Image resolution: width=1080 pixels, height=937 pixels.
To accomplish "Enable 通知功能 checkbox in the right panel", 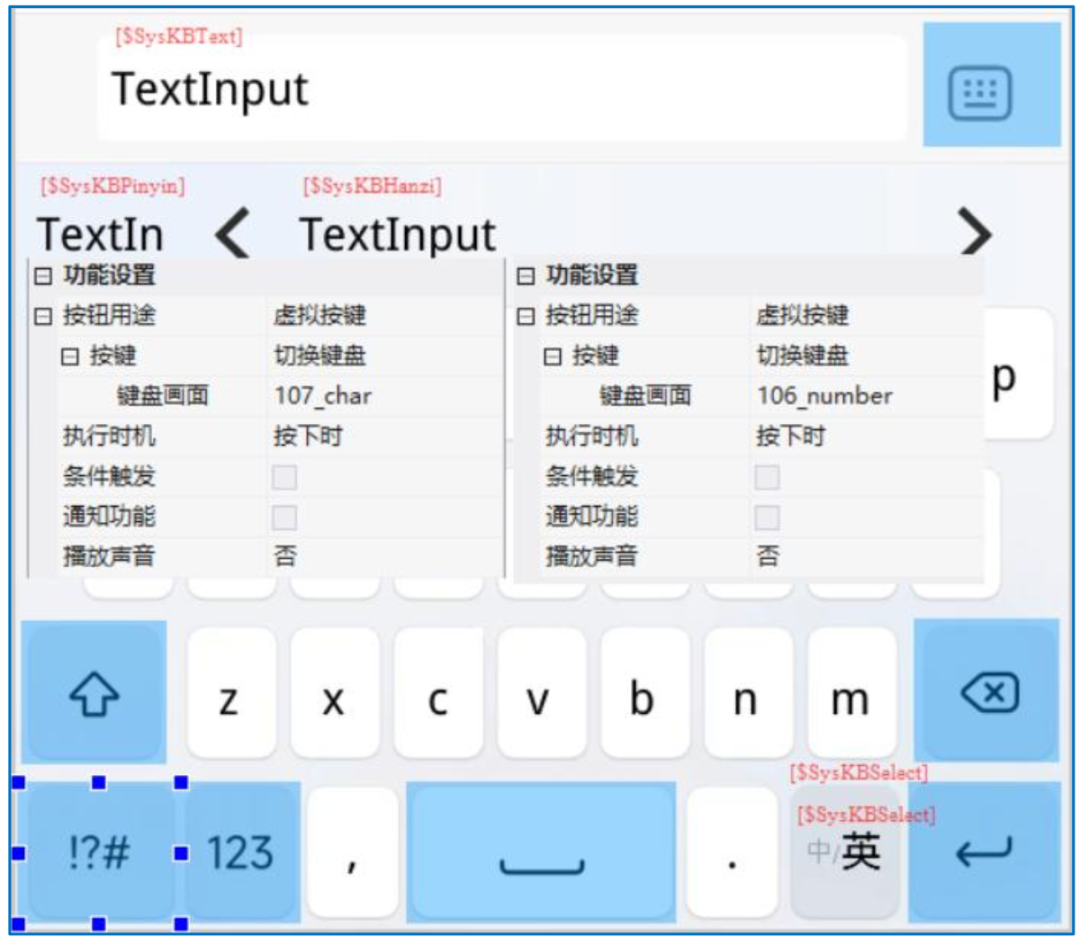I will (767, 517).
